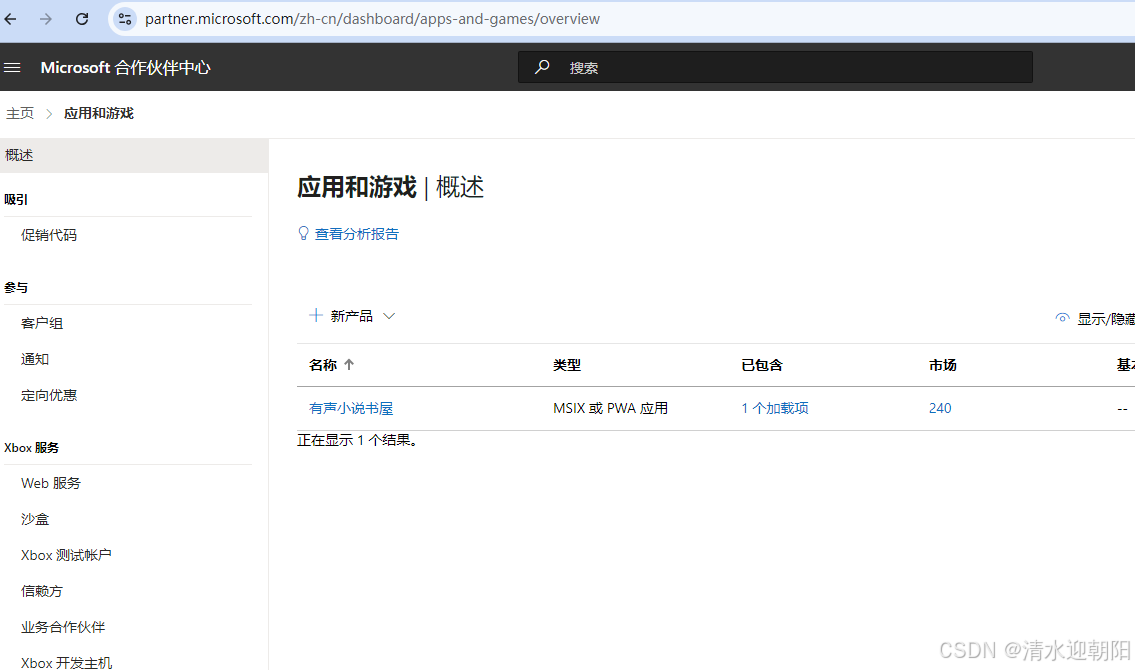
Task: Click the 吸引 section heading
Action: [x=16, y=200]
